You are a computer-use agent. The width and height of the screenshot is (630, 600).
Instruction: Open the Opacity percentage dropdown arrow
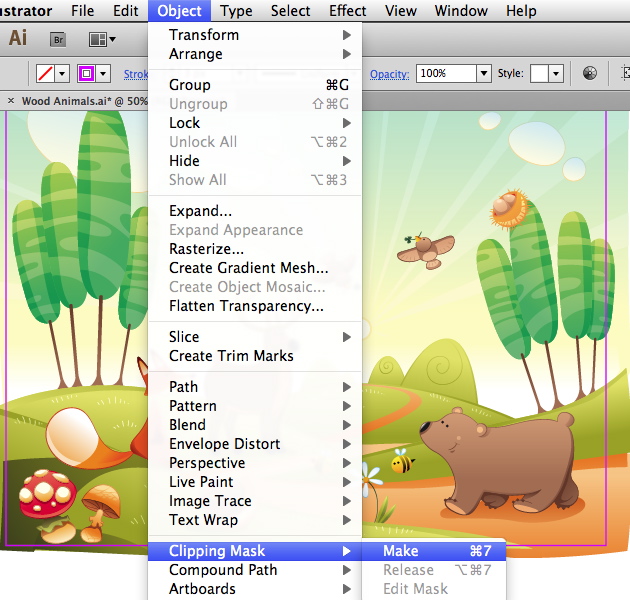point(484,74)
